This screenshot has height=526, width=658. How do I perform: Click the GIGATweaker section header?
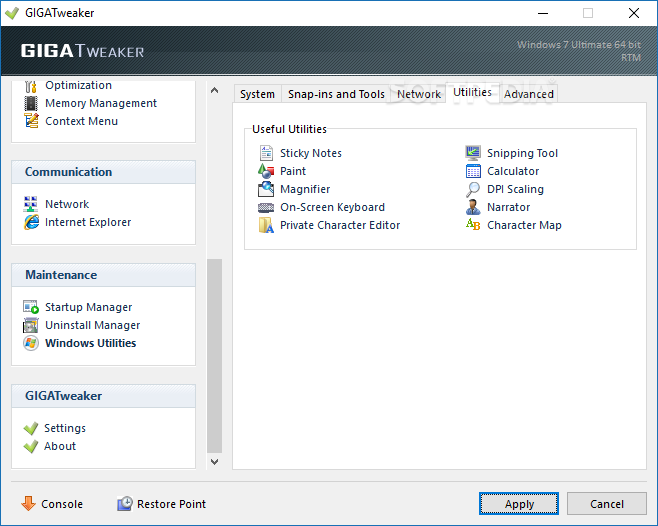pos(103,396)
